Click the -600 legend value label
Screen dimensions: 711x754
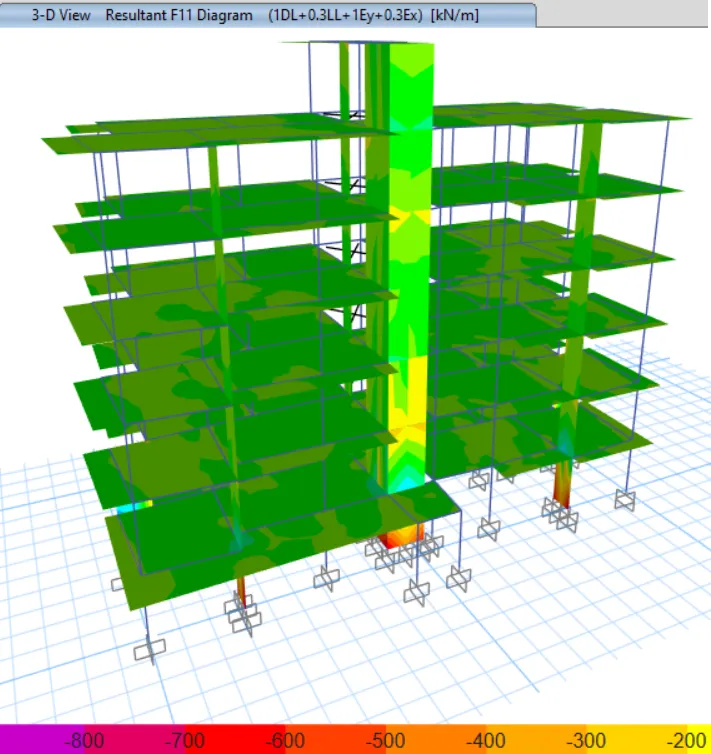[x=285, y=741]
